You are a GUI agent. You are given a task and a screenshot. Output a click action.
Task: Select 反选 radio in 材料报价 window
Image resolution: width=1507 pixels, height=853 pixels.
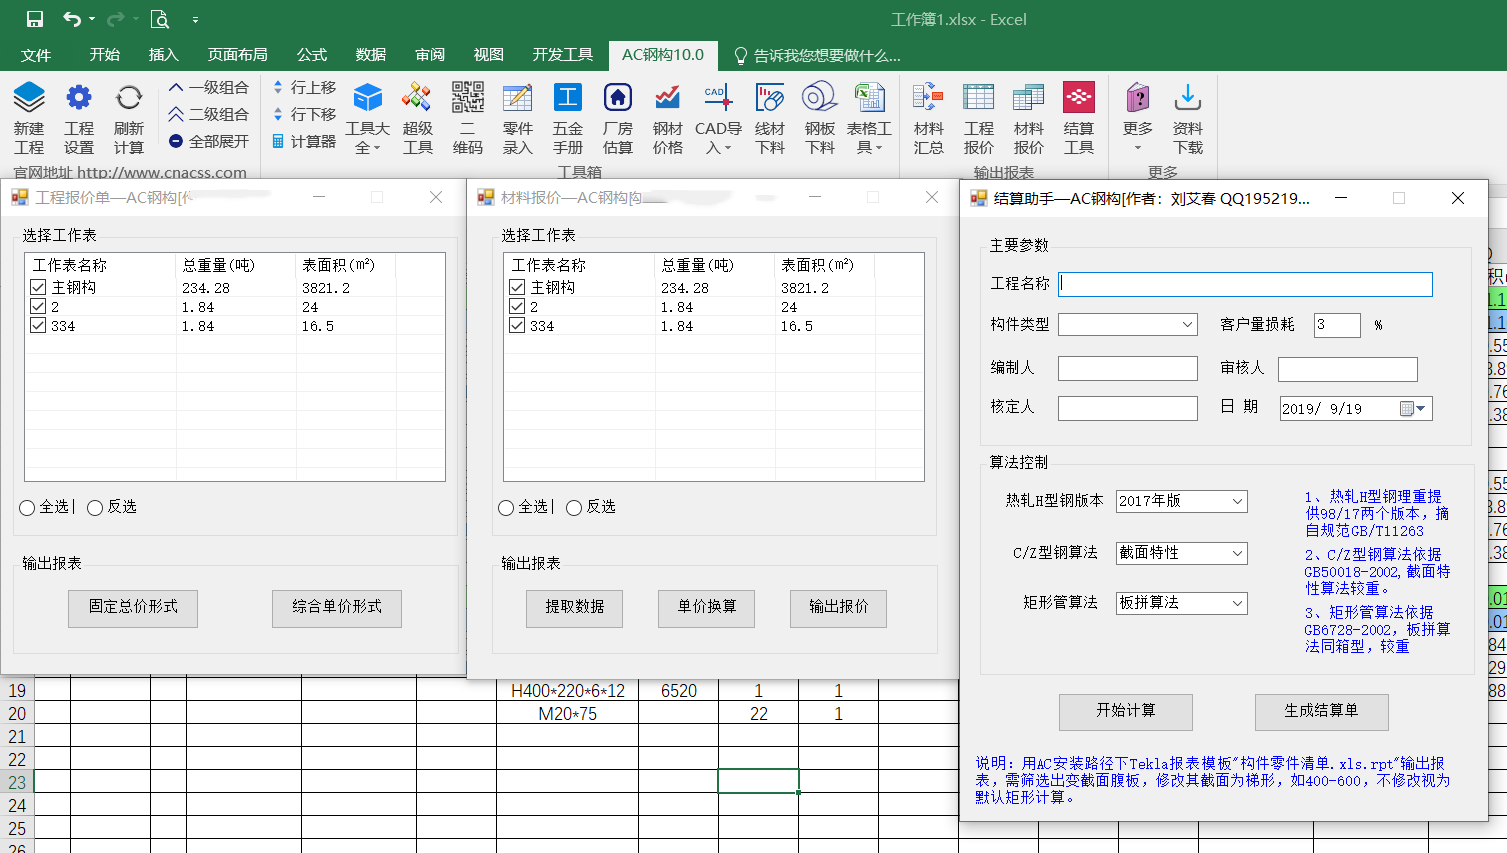click(574, 508)
